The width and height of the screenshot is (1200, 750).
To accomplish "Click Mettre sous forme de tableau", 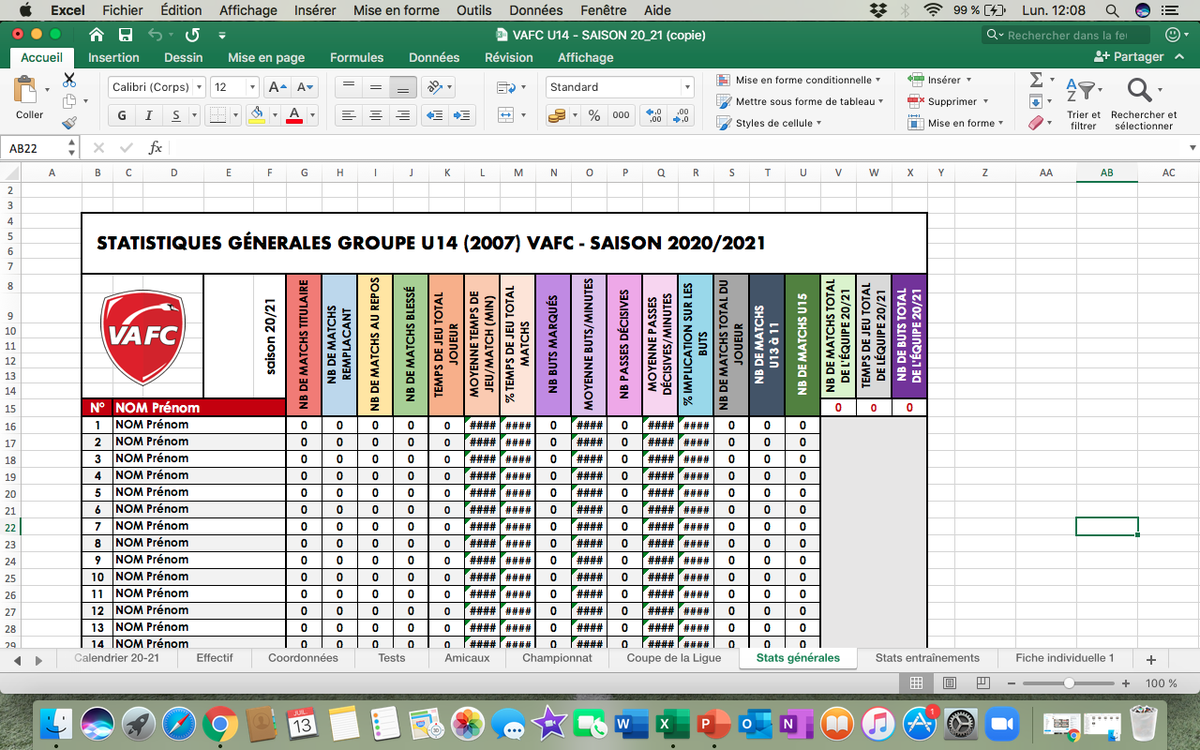I will pos(798,101).
